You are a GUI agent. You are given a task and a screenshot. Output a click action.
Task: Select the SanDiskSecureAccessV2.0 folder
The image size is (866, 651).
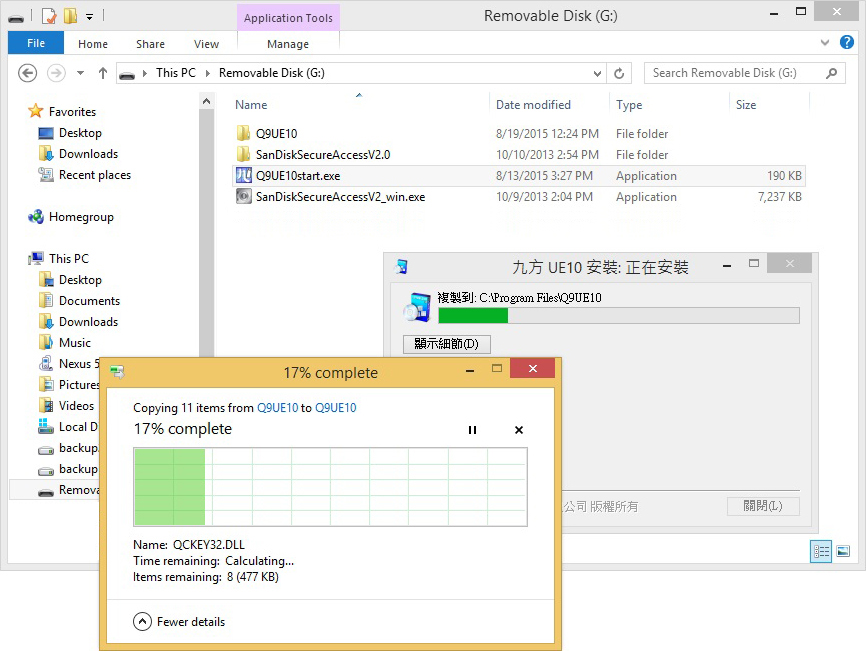[323, 155]
